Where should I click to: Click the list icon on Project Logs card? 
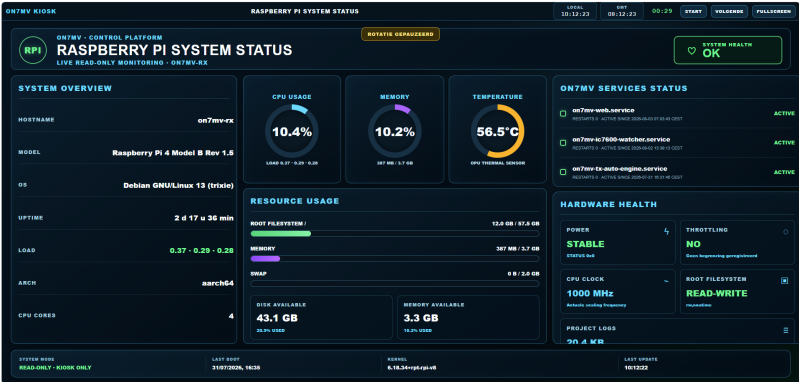785,330
